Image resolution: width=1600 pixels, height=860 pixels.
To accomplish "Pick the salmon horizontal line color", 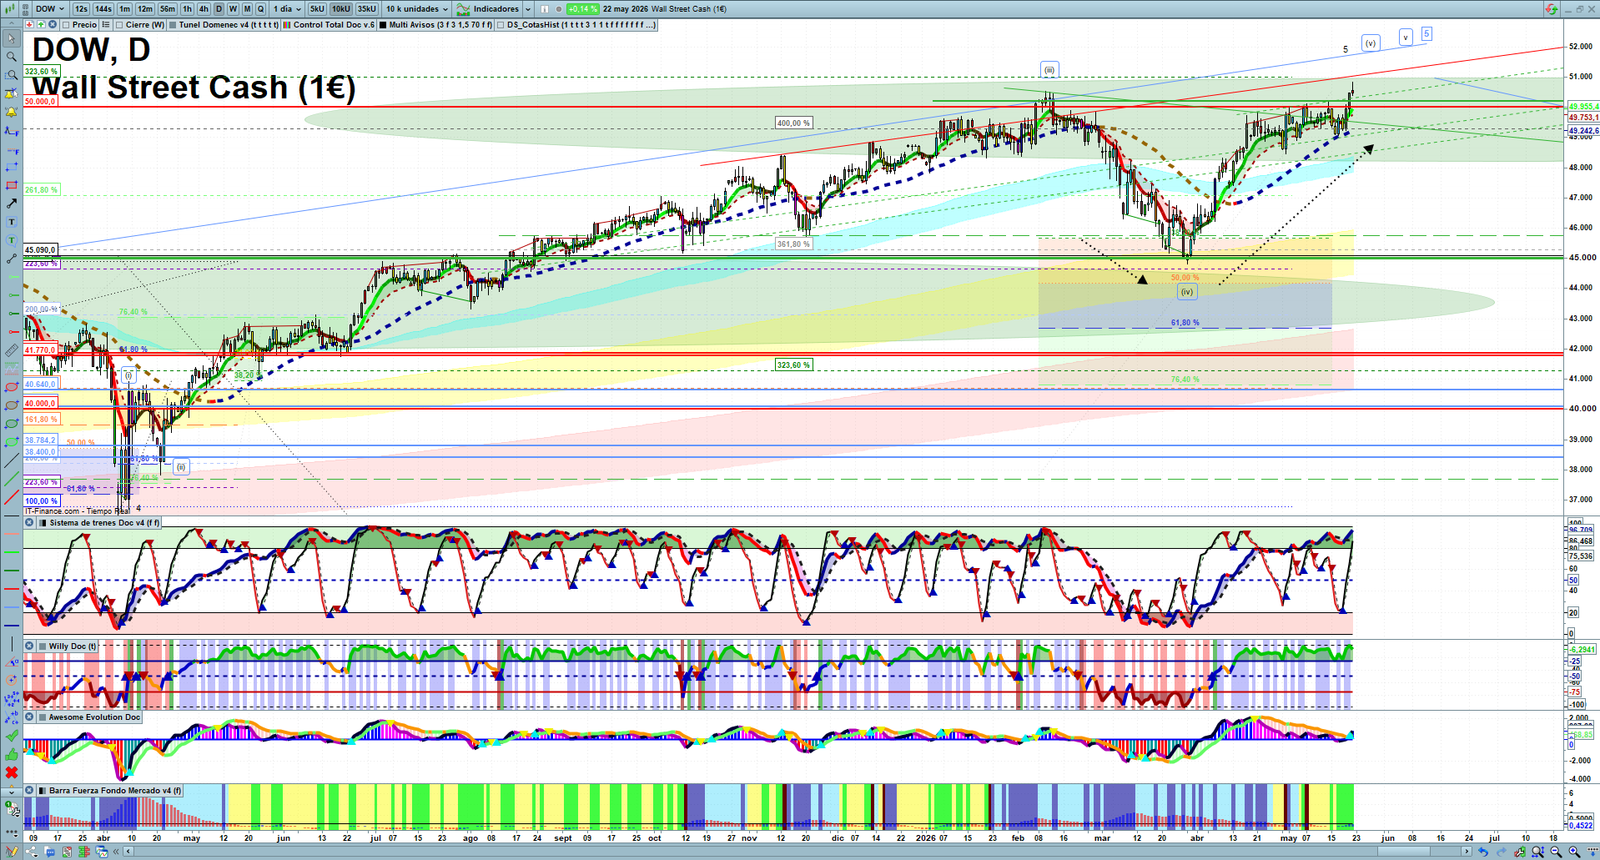I will [12, 533].
